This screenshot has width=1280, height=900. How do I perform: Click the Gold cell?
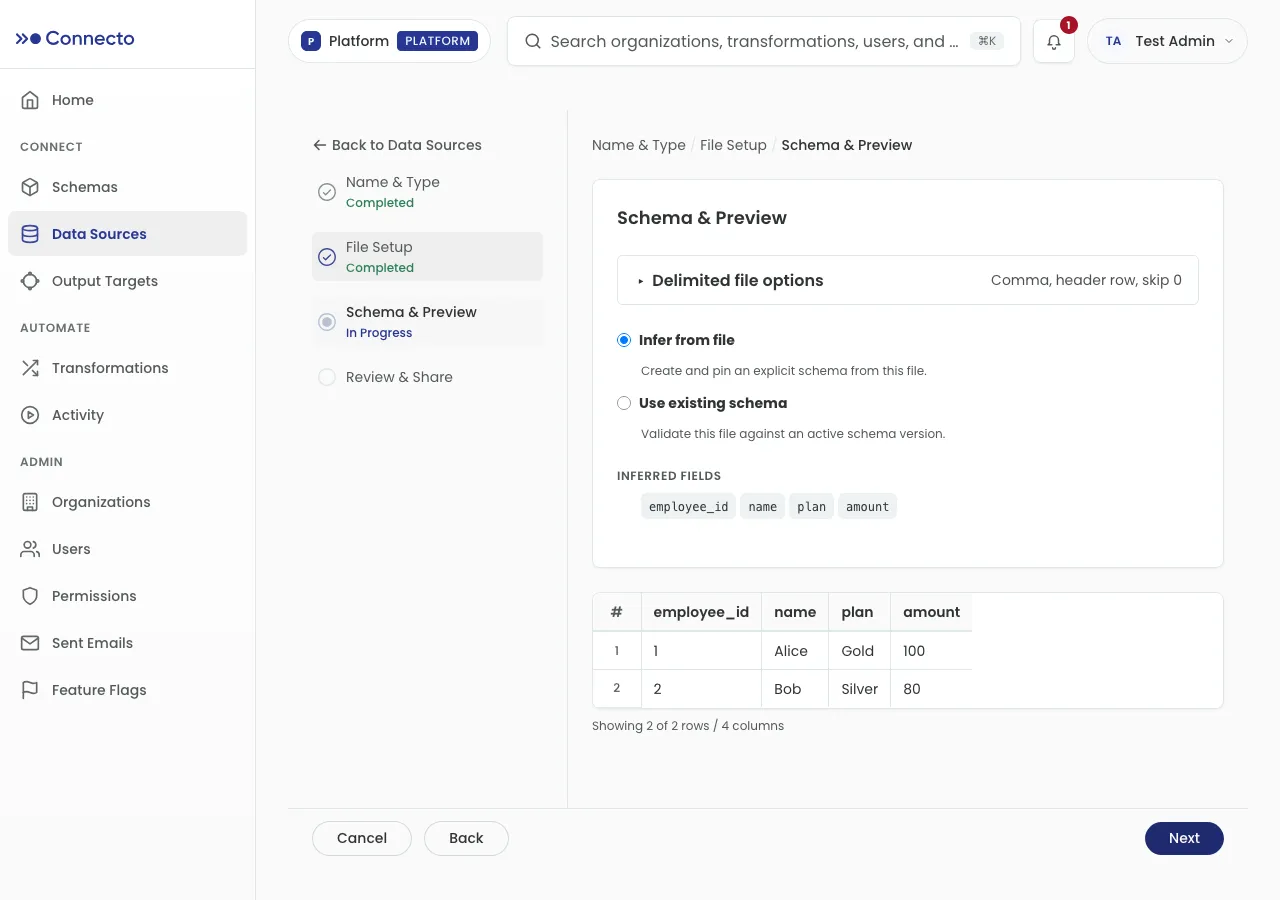pos(858,651)
